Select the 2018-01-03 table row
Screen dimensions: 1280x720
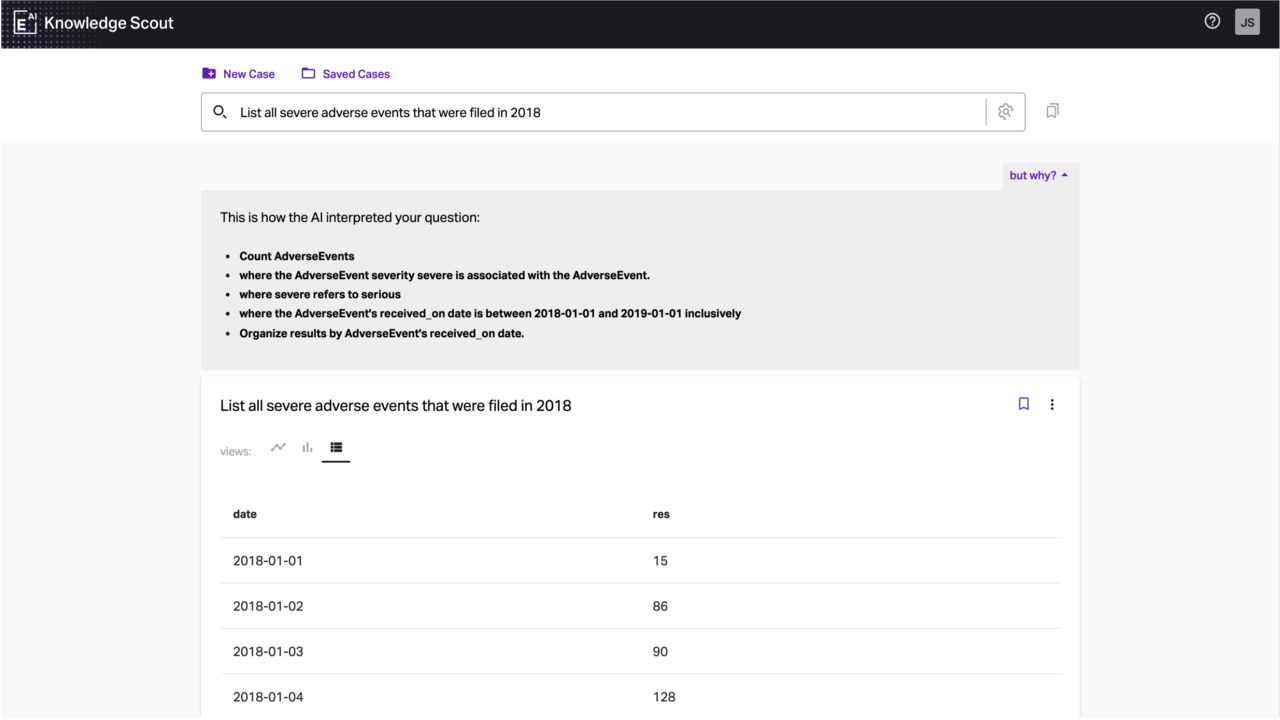pos(640,651)
